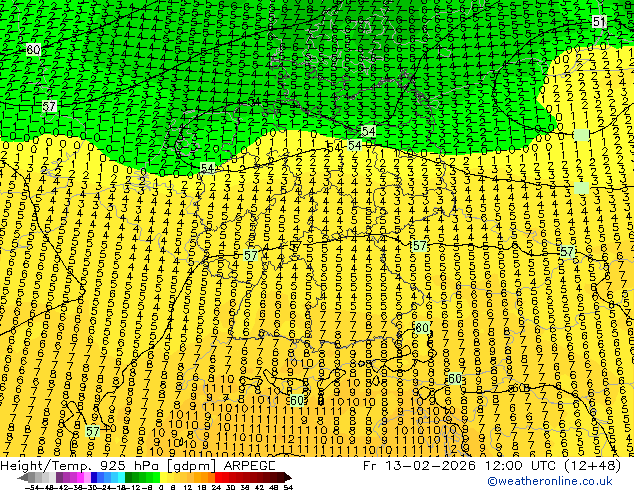Image resolution: width=634 pixels, height=490 pixels.
Task: Pick the dark blue legend swatch at -30
Action: [94, 477]
